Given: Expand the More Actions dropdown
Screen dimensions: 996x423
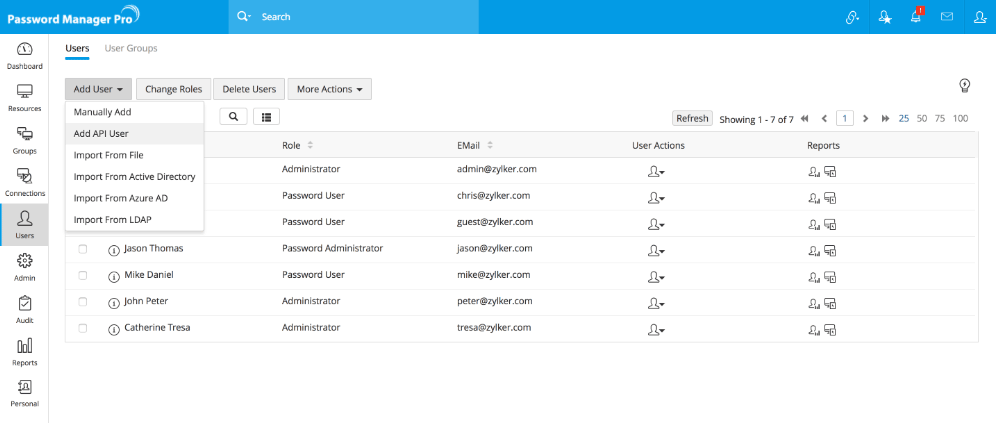Looking at the screenshot, I should click(x=329, y=89).
